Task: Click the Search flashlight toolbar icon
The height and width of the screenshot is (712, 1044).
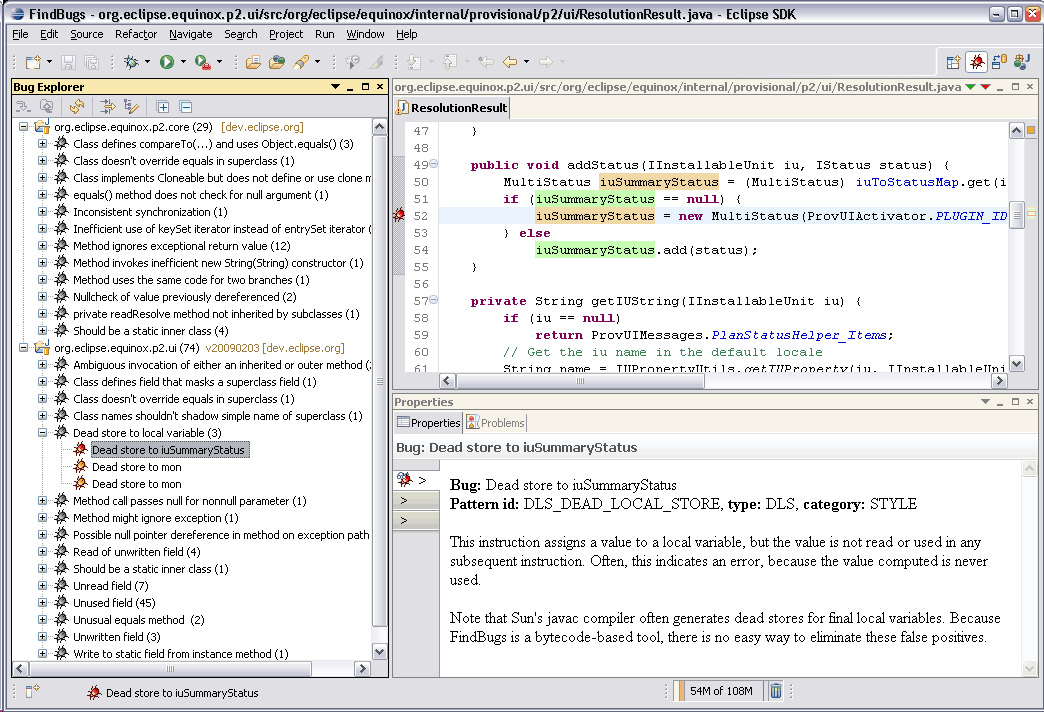Action: (301, 62)
